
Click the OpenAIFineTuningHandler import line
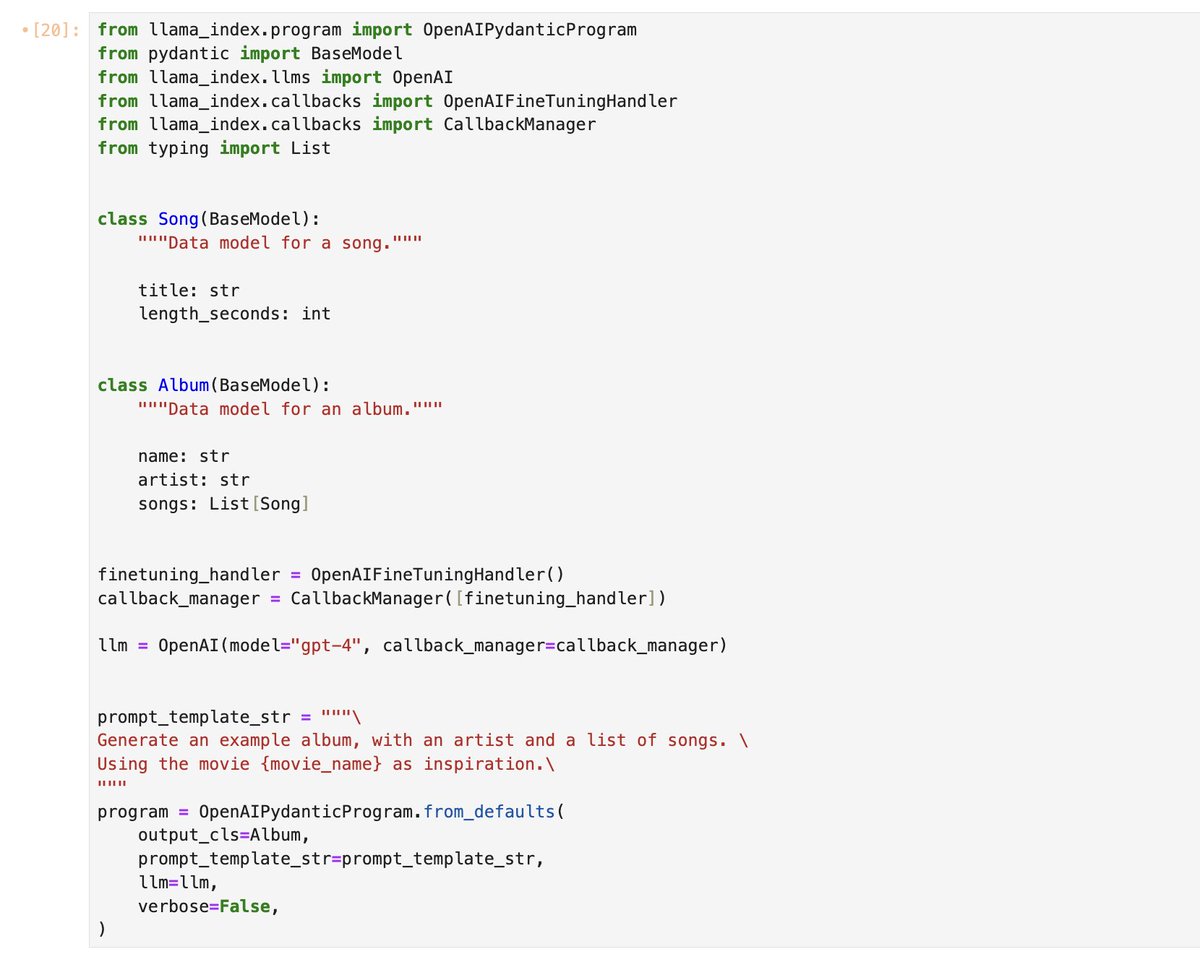(387, 100)
